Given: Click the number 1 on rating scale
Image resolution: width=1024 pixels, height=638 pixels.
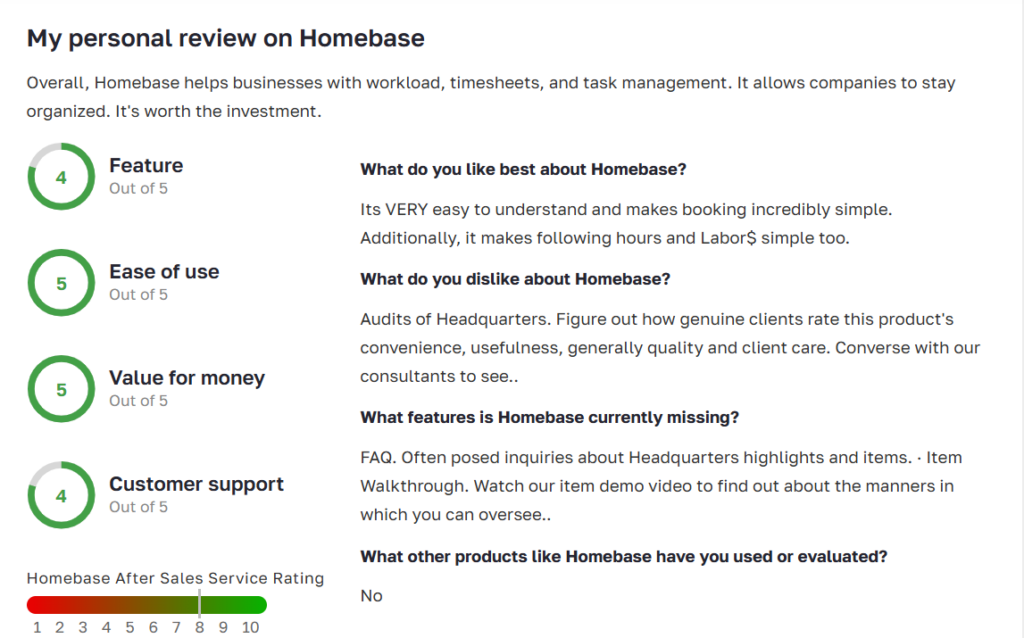Looking at the screenshot, I should point(37,627).
